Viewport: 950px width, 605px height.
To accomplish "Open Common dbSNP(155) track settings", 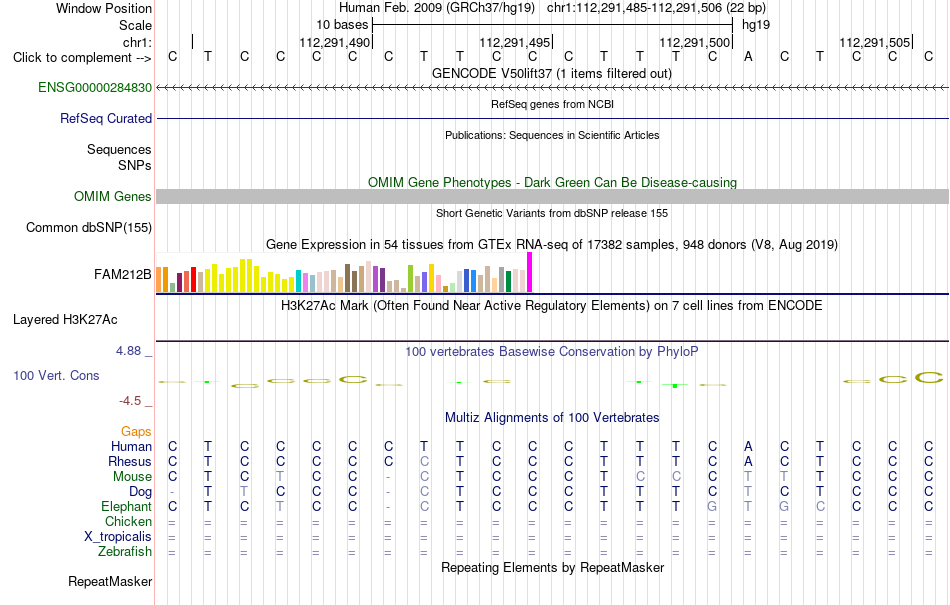I will click(89, 228).
